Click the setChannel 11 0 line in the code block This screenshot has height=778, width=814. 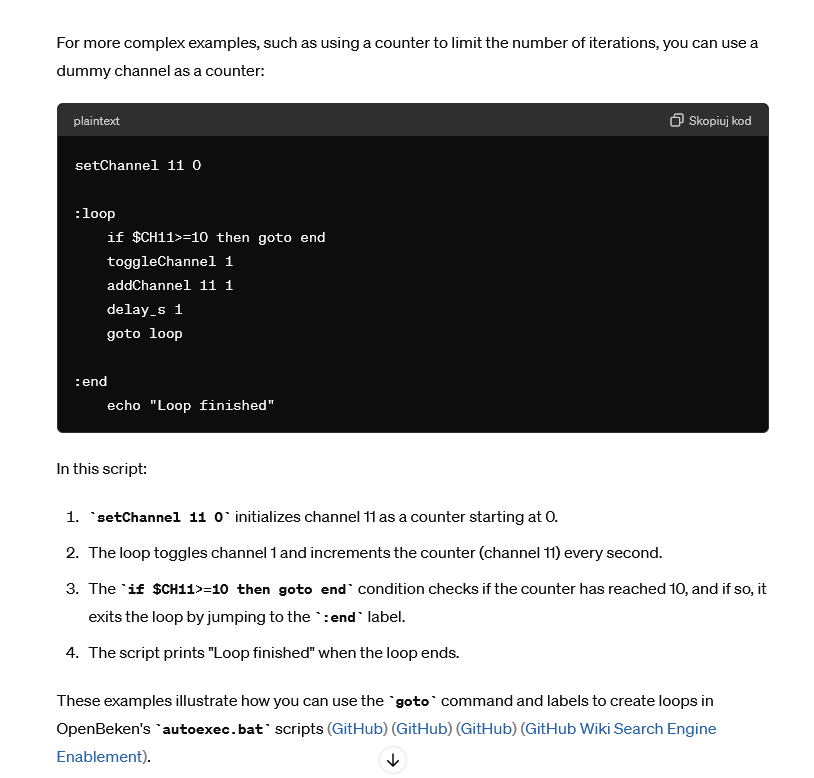pyautogui.click(x=138, y=165)
